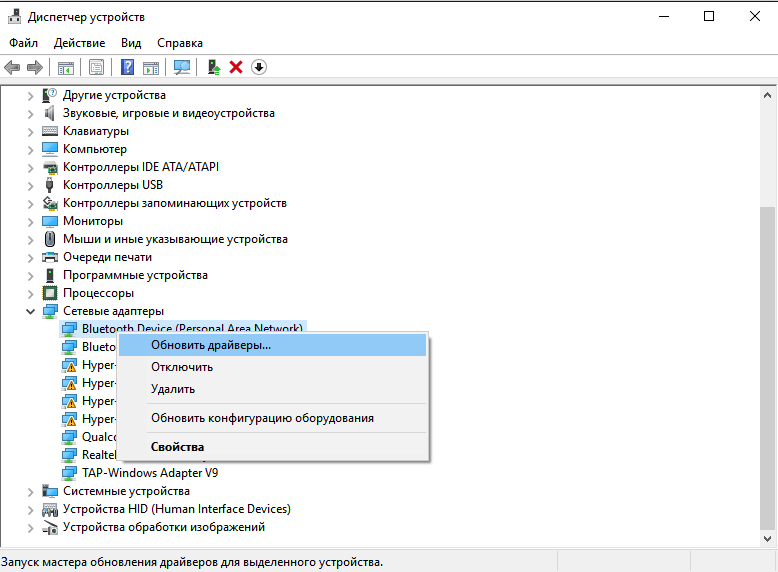This screenshot has width=778, height=572.
Task: Select Контроллеры IDE ATA/ATAPI item
Action: (141, 167)
